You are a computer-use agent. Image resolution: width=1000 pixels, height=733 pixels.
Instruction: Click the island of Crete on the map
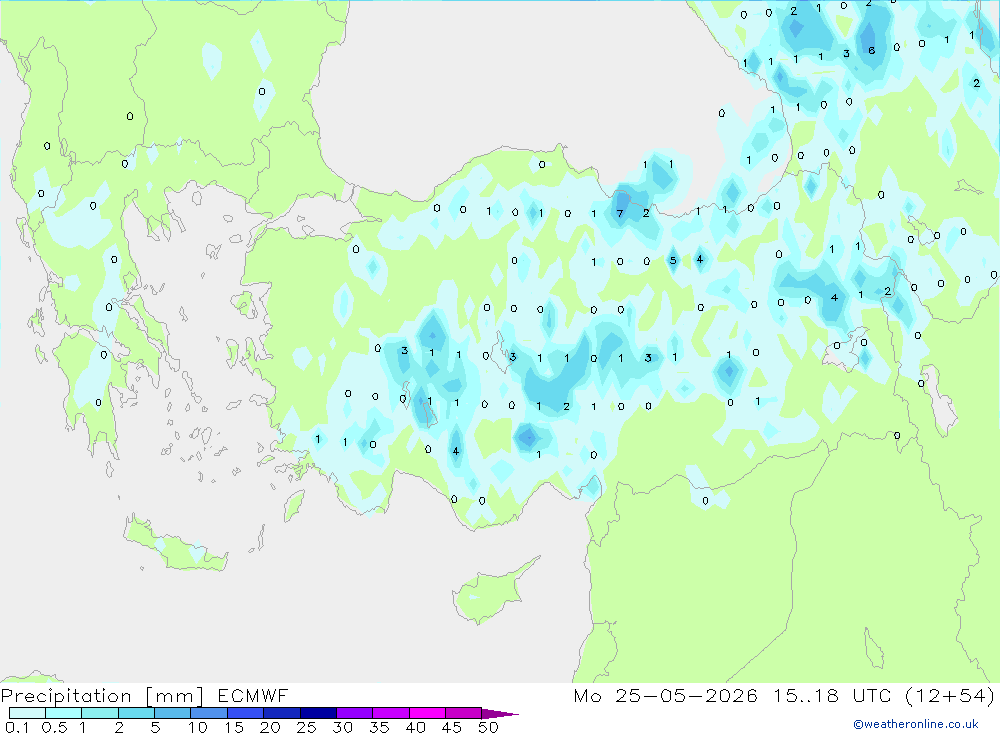(x=174, y=546)
